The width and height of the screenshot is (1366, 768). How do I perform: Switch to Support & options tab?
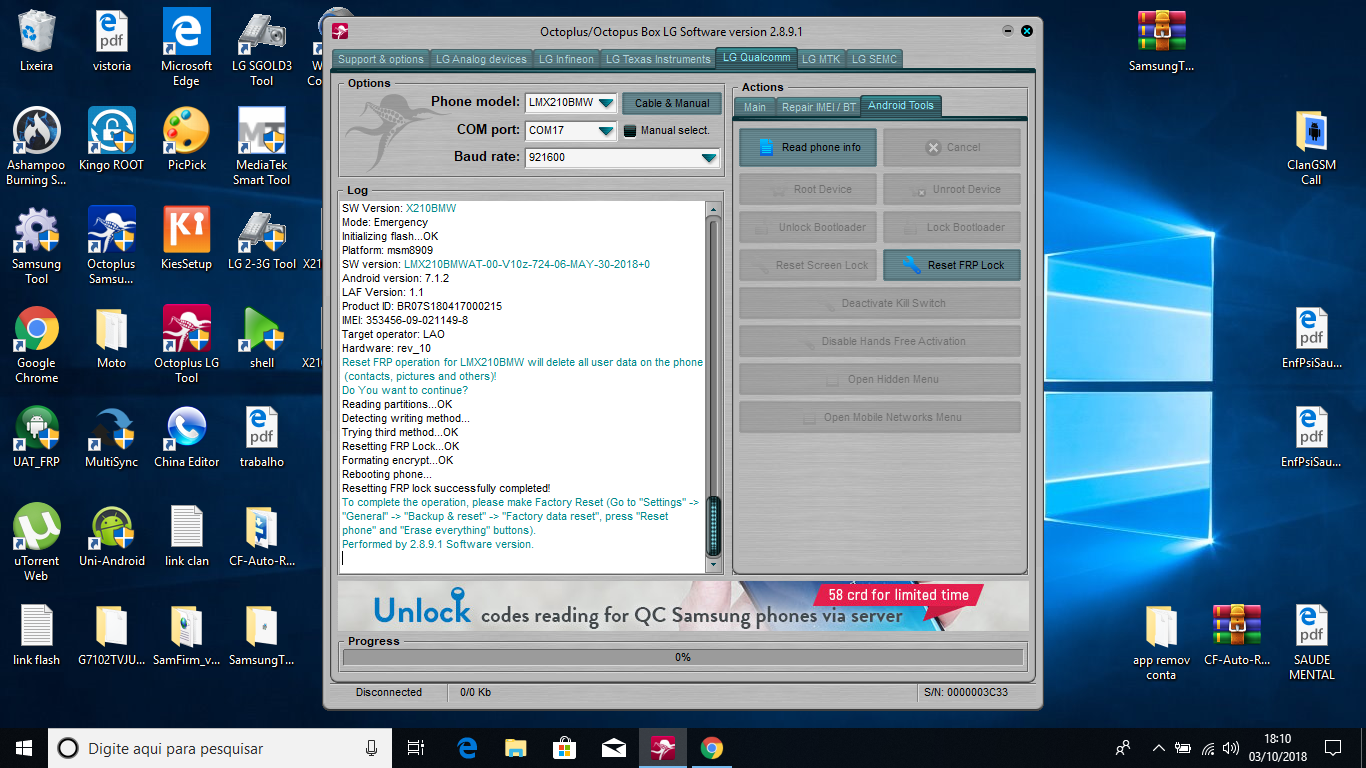(381, 59)
